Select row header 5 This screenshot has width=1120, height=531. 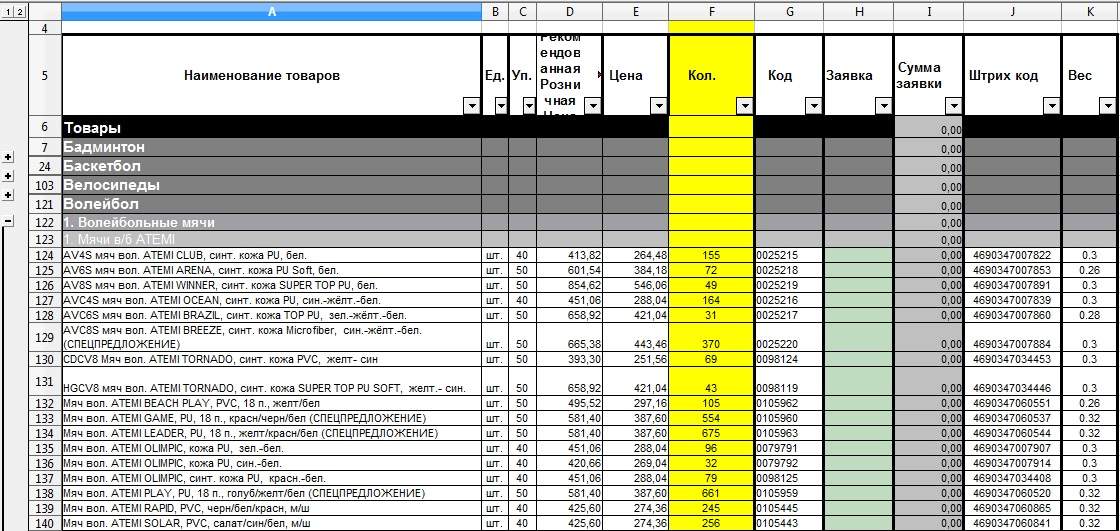(45, 75)
